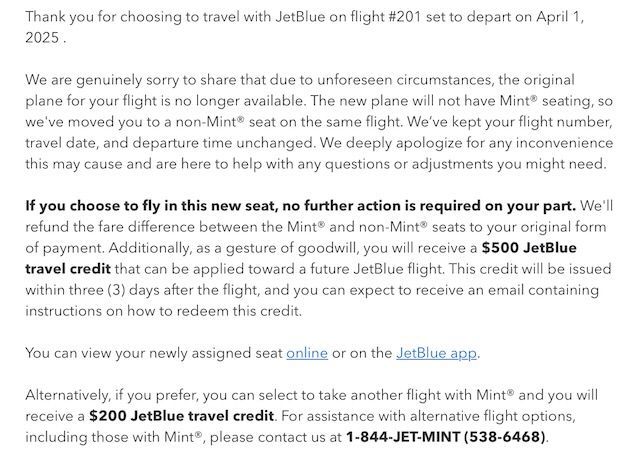The image size is (640, 466).
Task: Open the "online" seat viewing link
Action: (x=307, y=353)
